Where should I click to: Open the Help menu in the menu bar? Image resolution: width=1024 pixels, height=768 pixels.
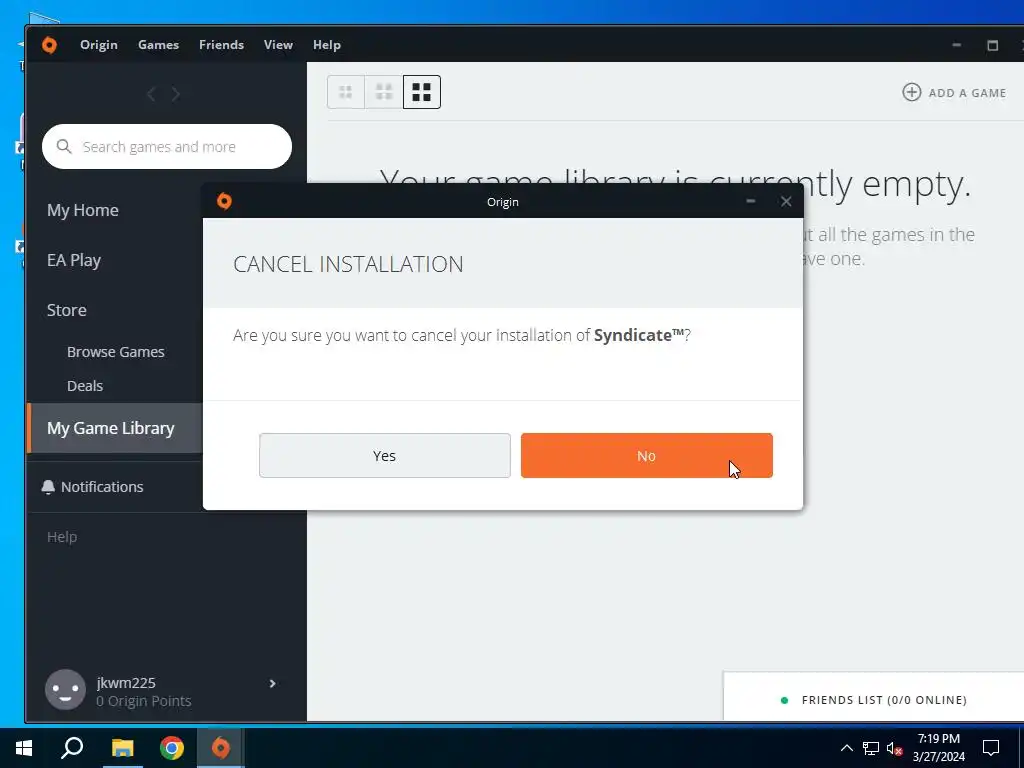pos(327,44)
